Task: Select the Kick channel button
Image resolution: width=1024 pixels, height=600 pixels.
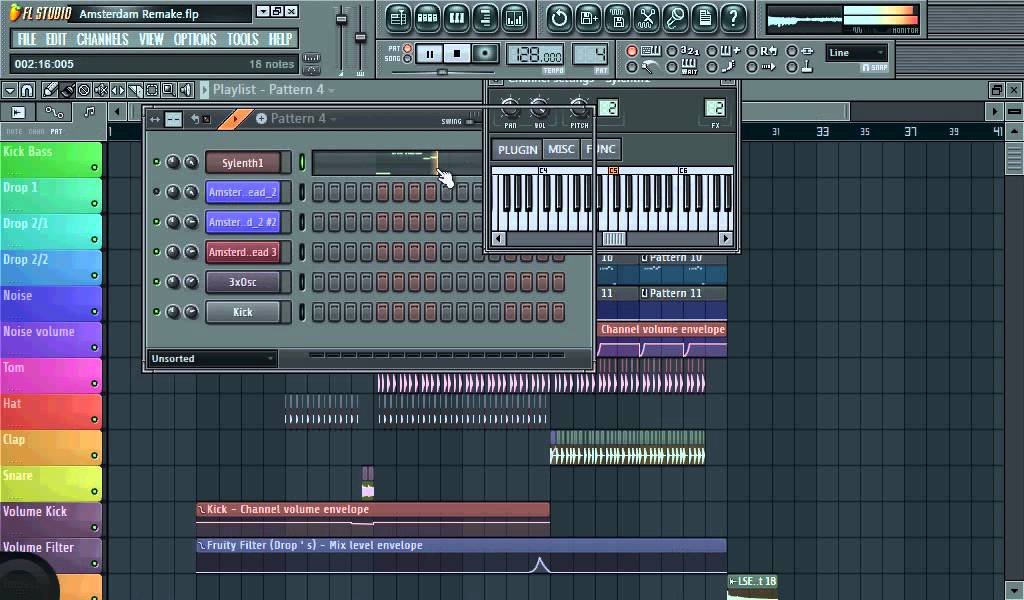Action: tap(242, 312)
